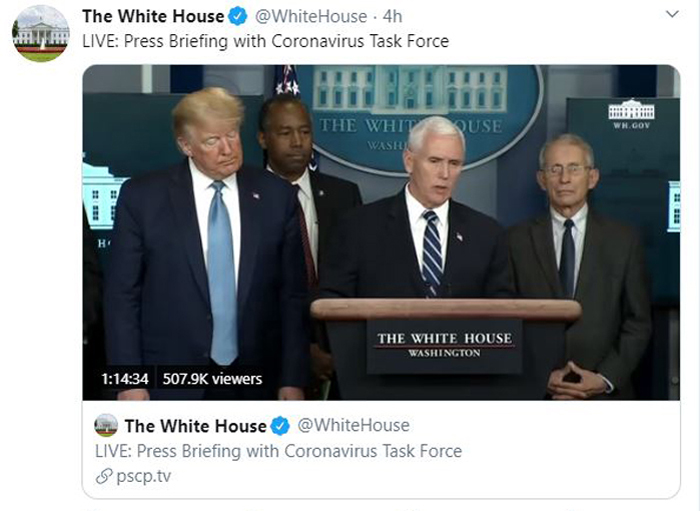The width and height of the screenshot is (700, 511).
Task: Click the top "LIVE: Press Briefing" tweet text
Action: point(266,41)
